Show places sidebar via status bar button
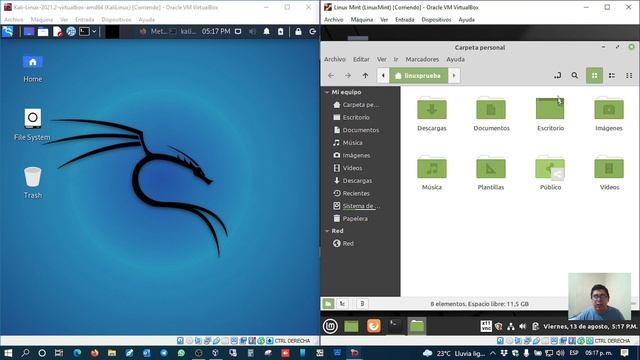 point(328,304)
